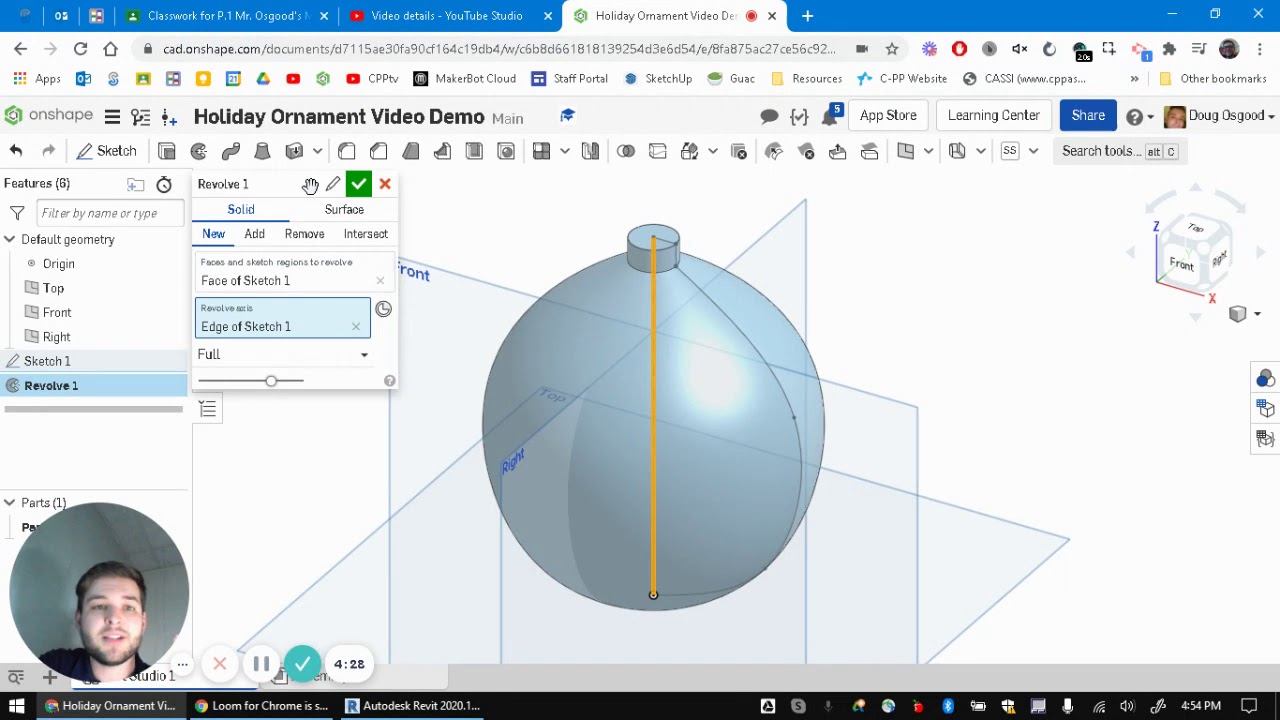1280x720 pixels.
Task: Click the Thicken tool icon
Action: 294,151
